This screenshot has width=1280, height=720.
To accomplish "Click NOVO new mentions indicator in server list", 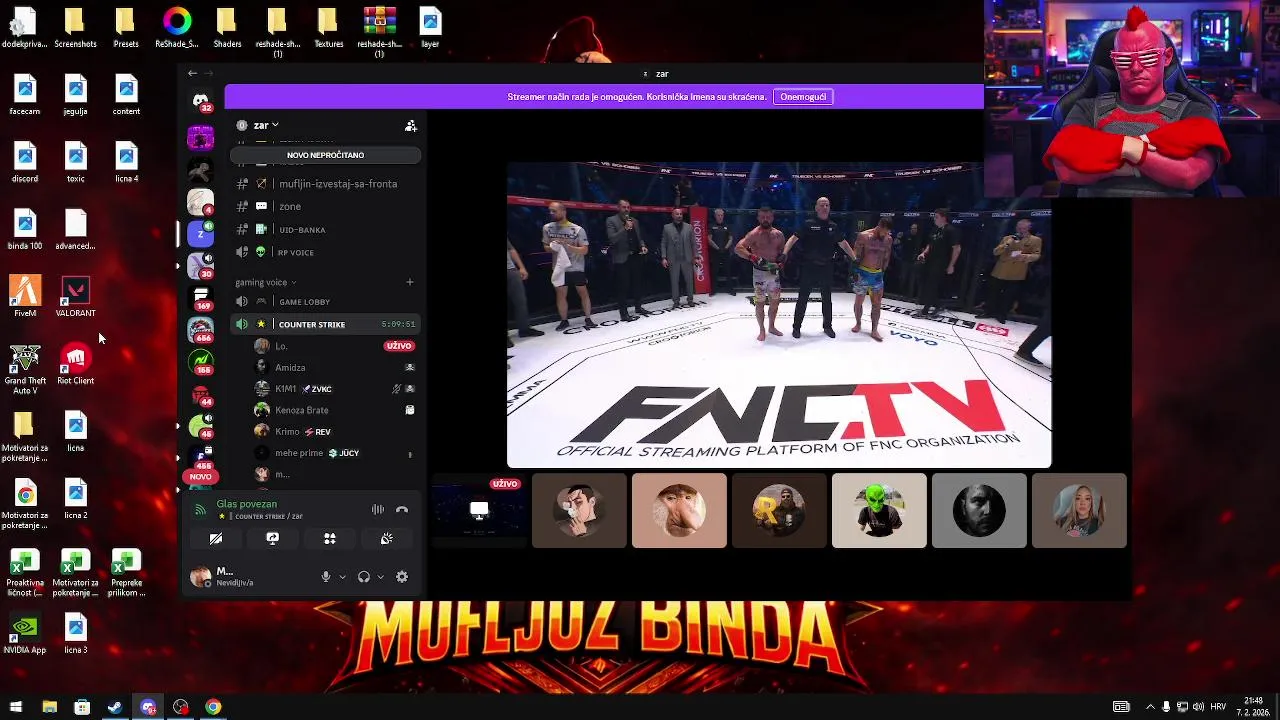I will [201, 477].
